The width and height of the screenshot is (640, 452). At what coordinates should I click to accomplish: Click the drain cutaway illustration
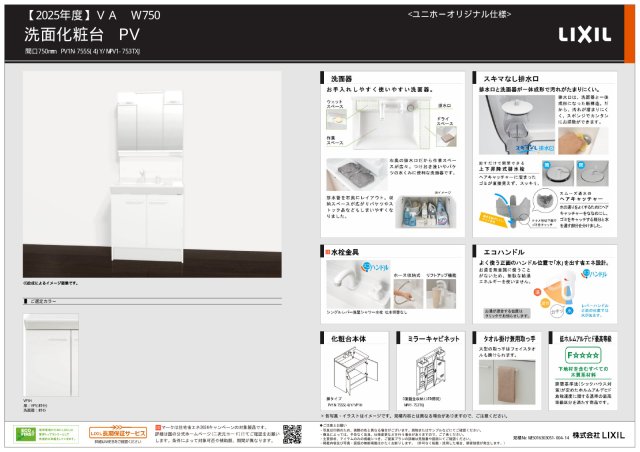(517, 125)
